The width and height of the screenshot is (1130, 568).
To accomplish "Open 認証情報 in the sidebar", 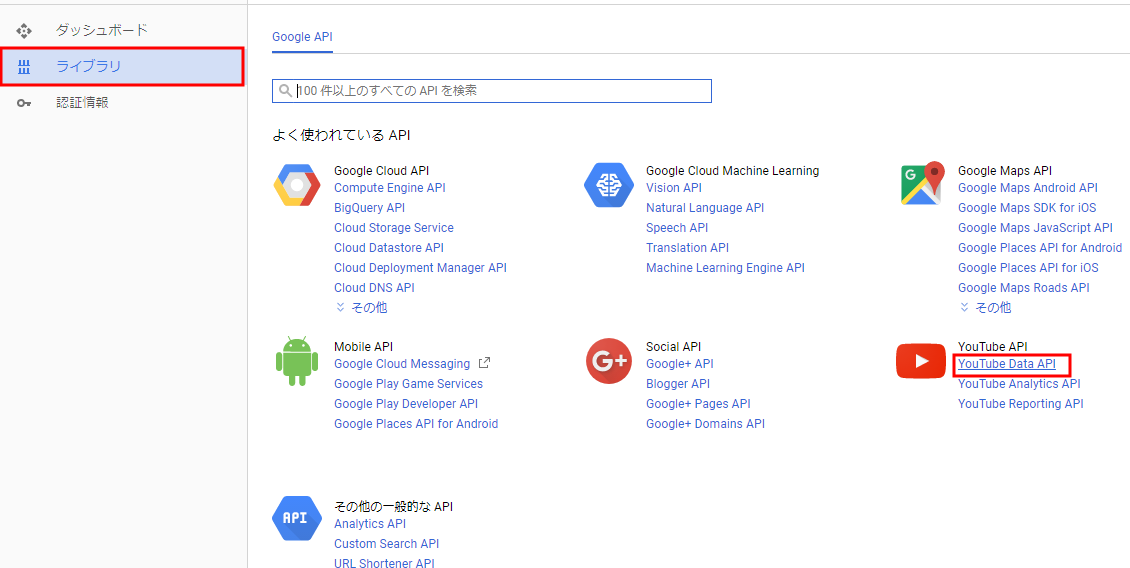I will pos(82,102).
